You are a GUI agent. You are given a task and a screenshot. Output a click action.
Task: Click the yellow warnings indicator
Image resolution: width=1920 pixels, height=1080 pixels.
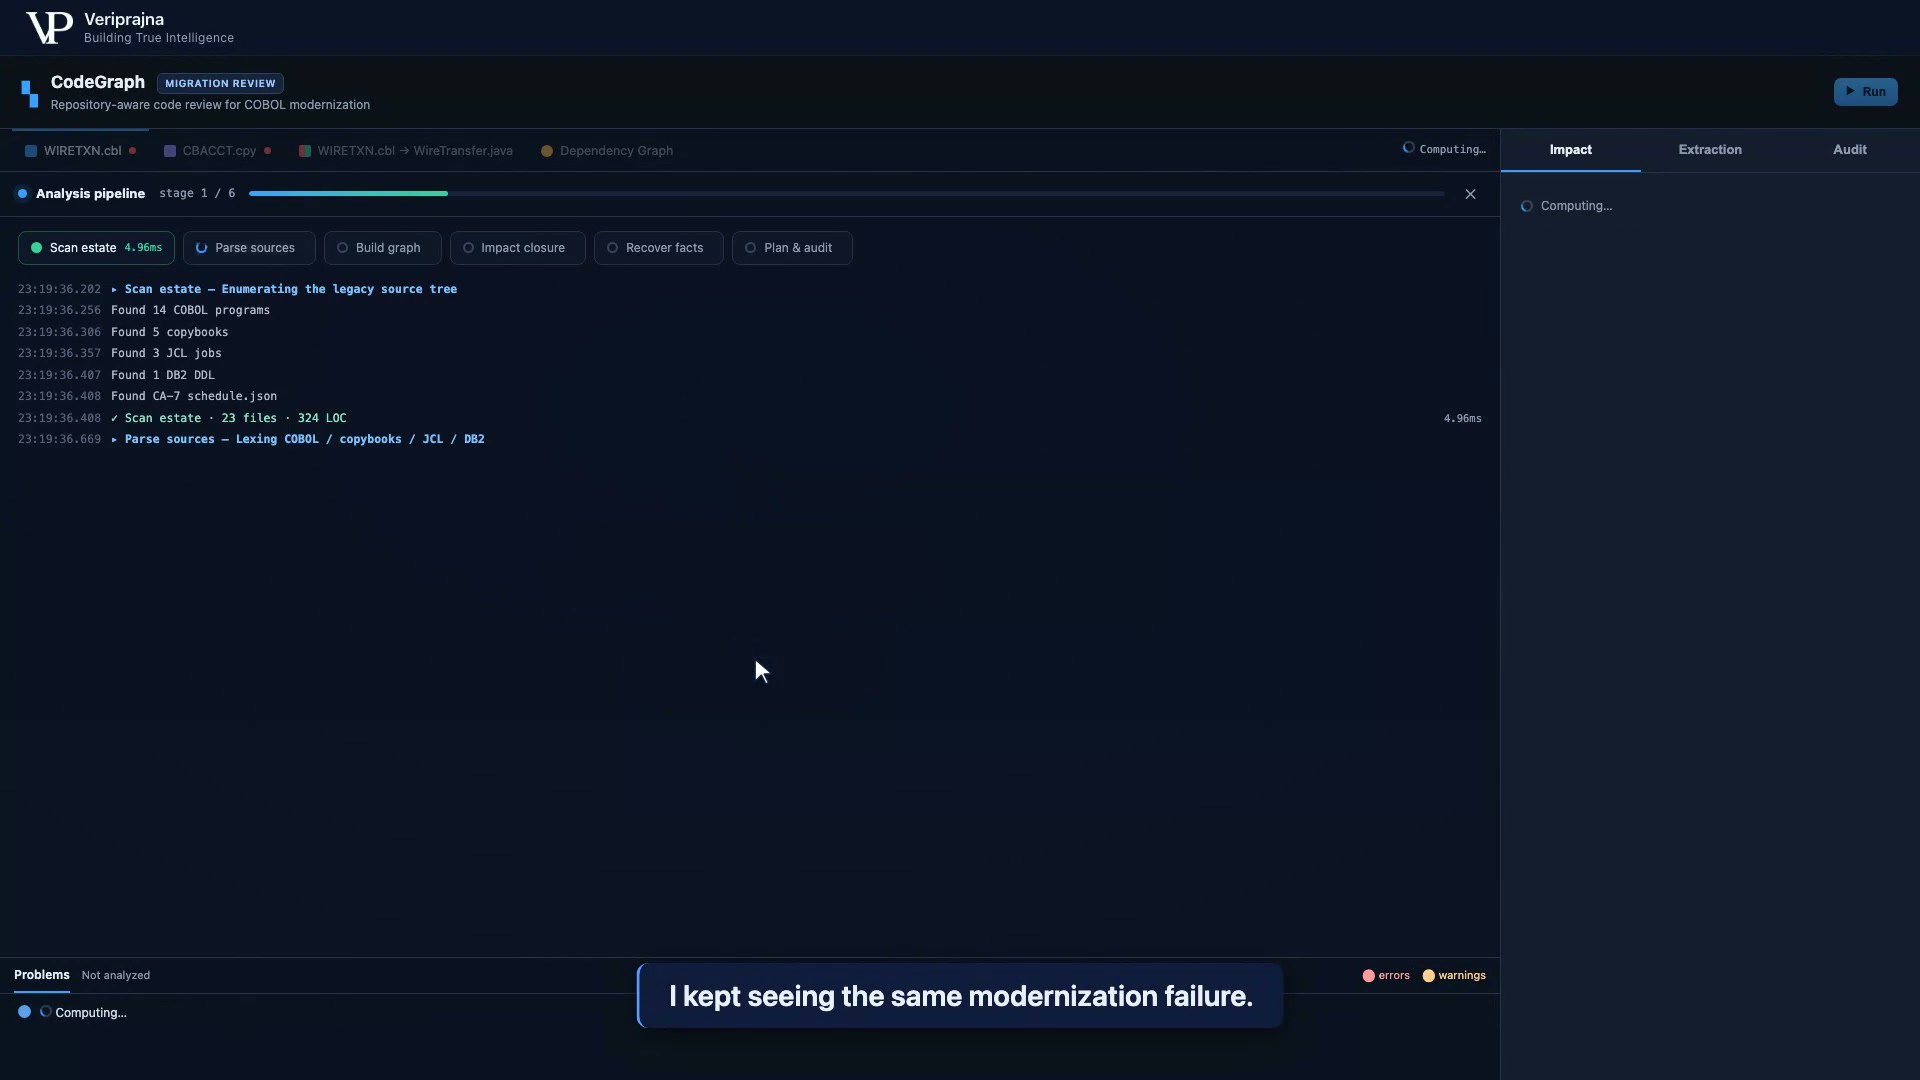click(x=1454, y=975)
